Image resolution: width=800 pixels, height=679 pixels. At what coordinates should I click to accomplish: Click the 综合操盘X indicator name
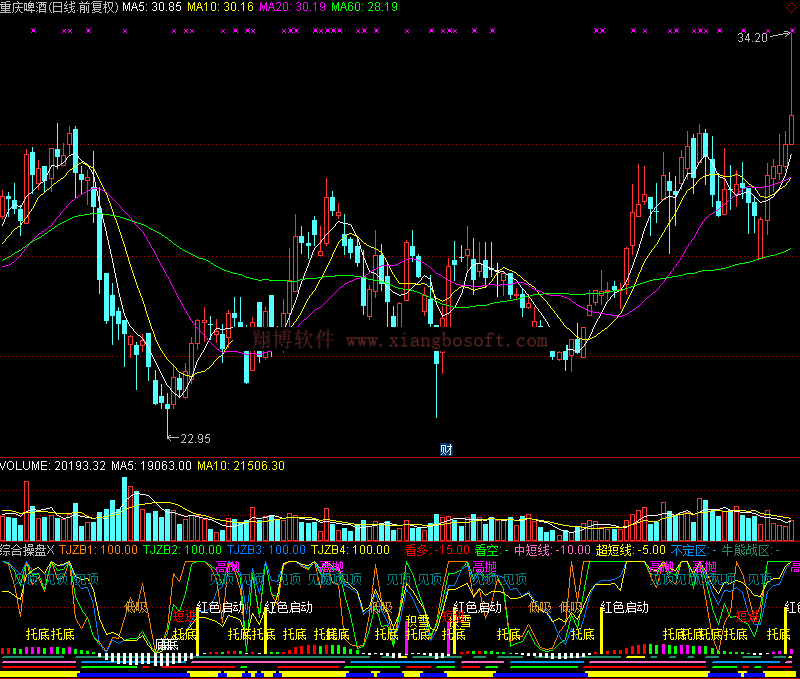[x=27, y=550]
